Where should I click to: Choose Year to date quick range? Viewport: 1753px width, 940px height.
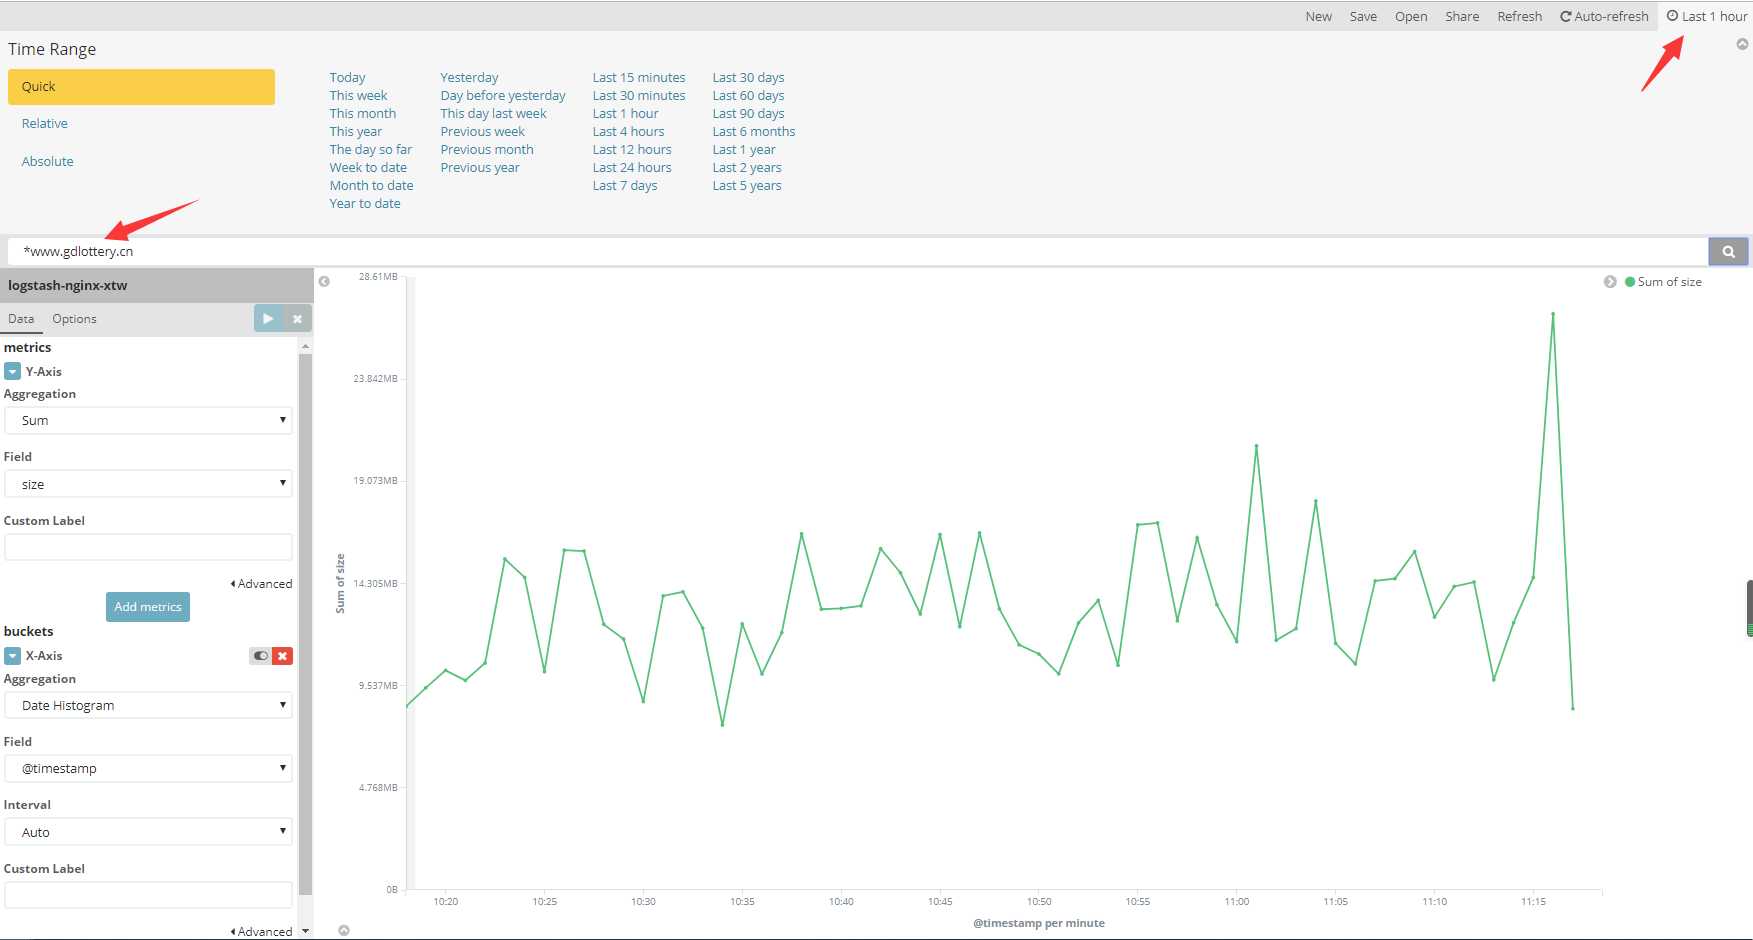tap(365, 204)
